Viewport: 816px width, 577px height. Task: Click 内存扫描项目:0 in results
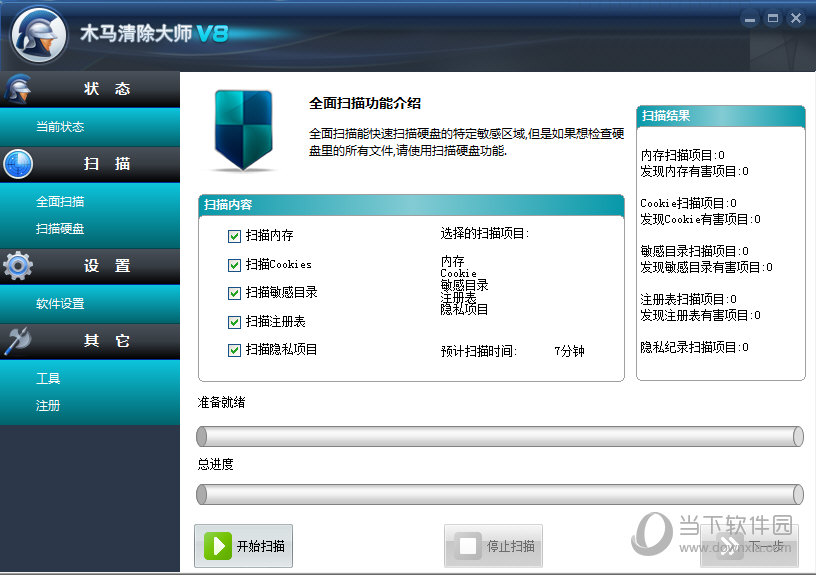682,155
